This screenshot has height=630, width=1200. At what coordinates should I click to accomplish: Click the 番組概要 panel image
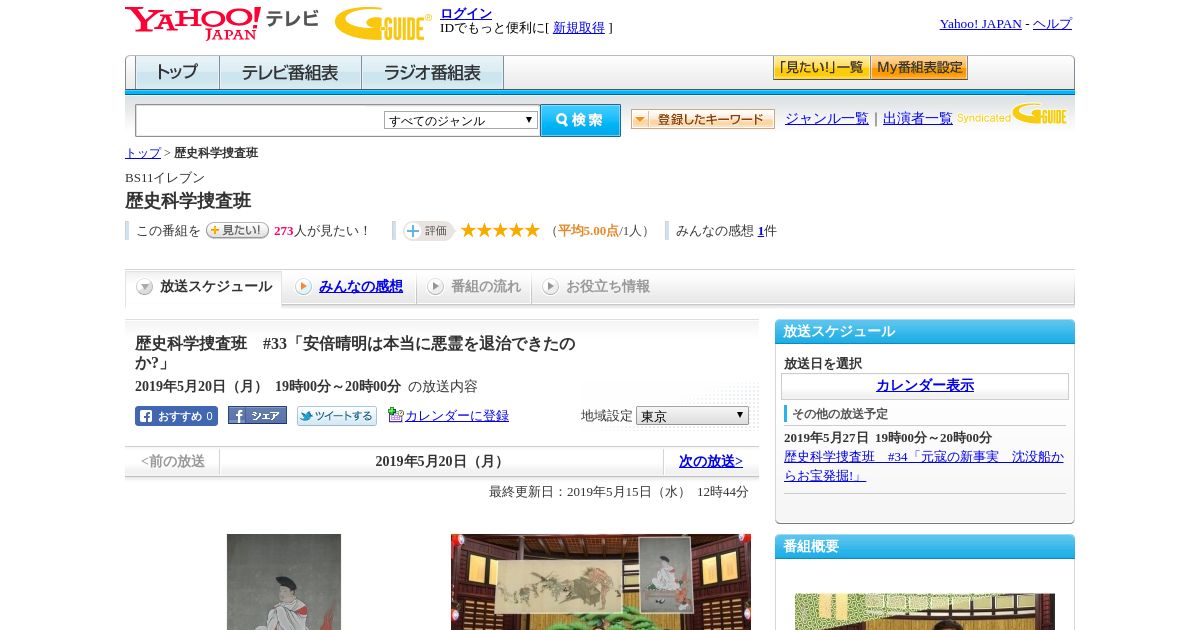[925, 612]
